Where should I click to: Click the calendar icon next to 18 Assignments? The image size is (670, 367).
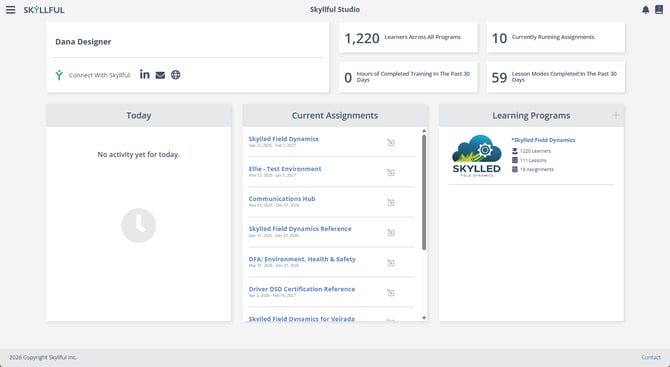(514, 169)
